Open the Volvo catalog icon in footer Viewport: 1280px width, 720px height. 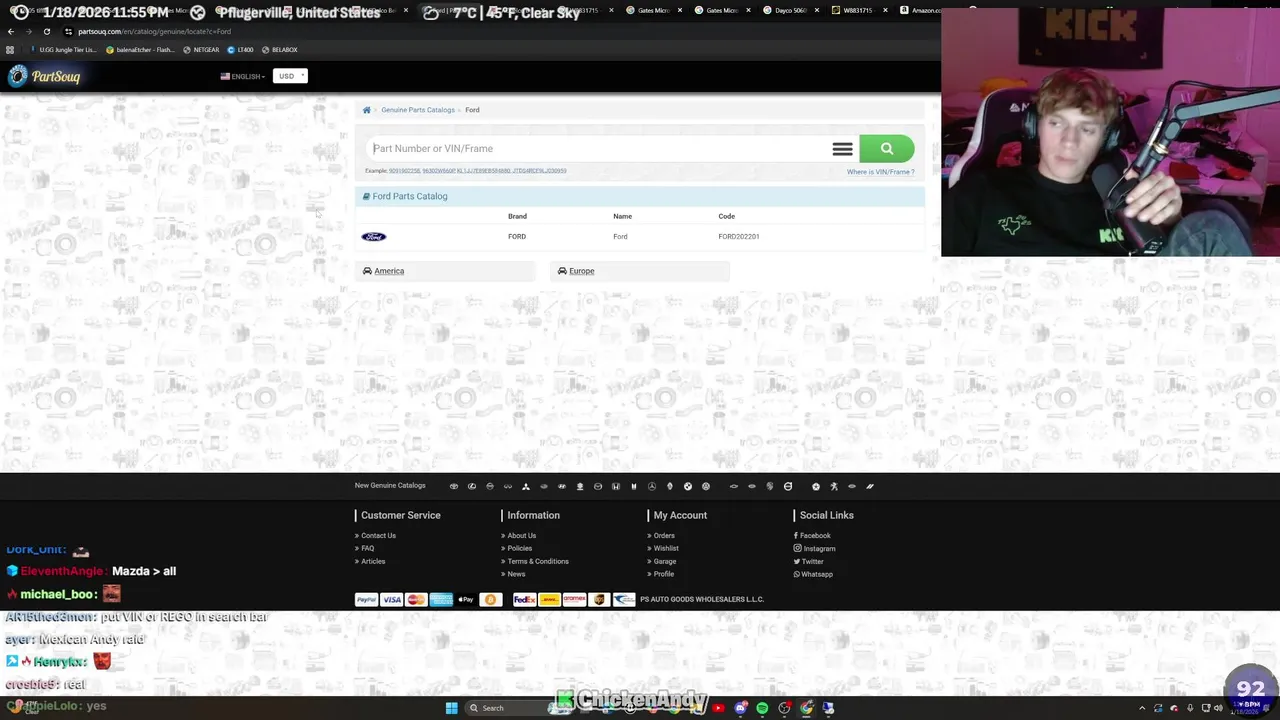coord(788,486)
